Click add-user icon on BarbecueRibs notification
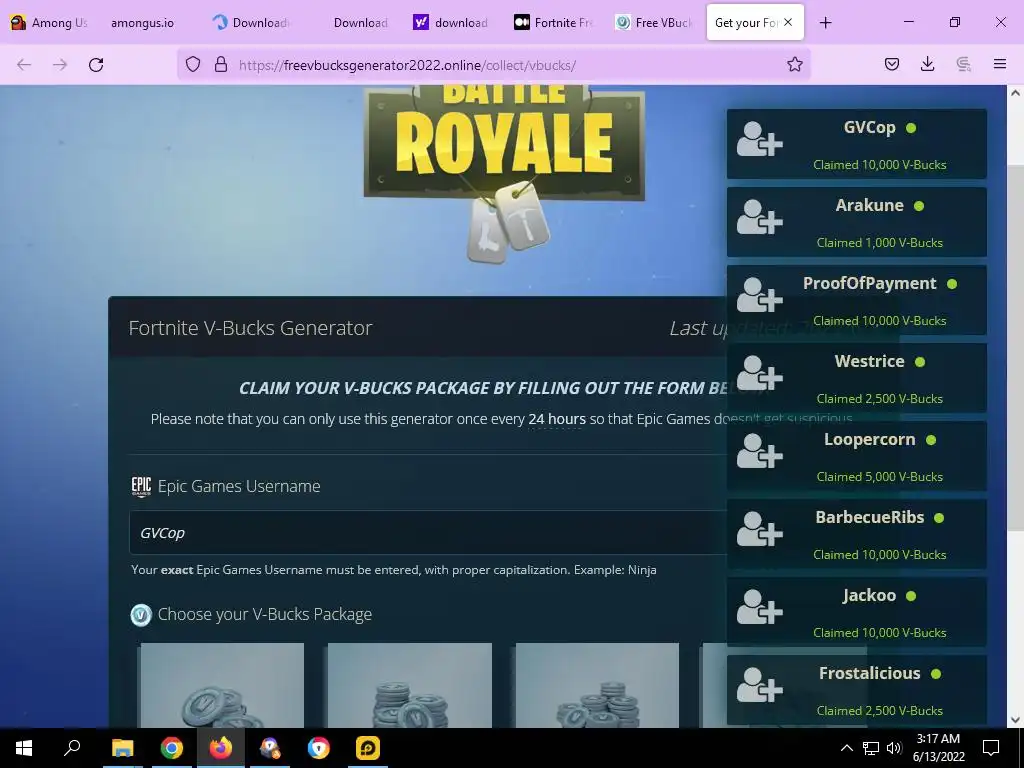The height and width of the screenshot is (768, 1024). 760,528
